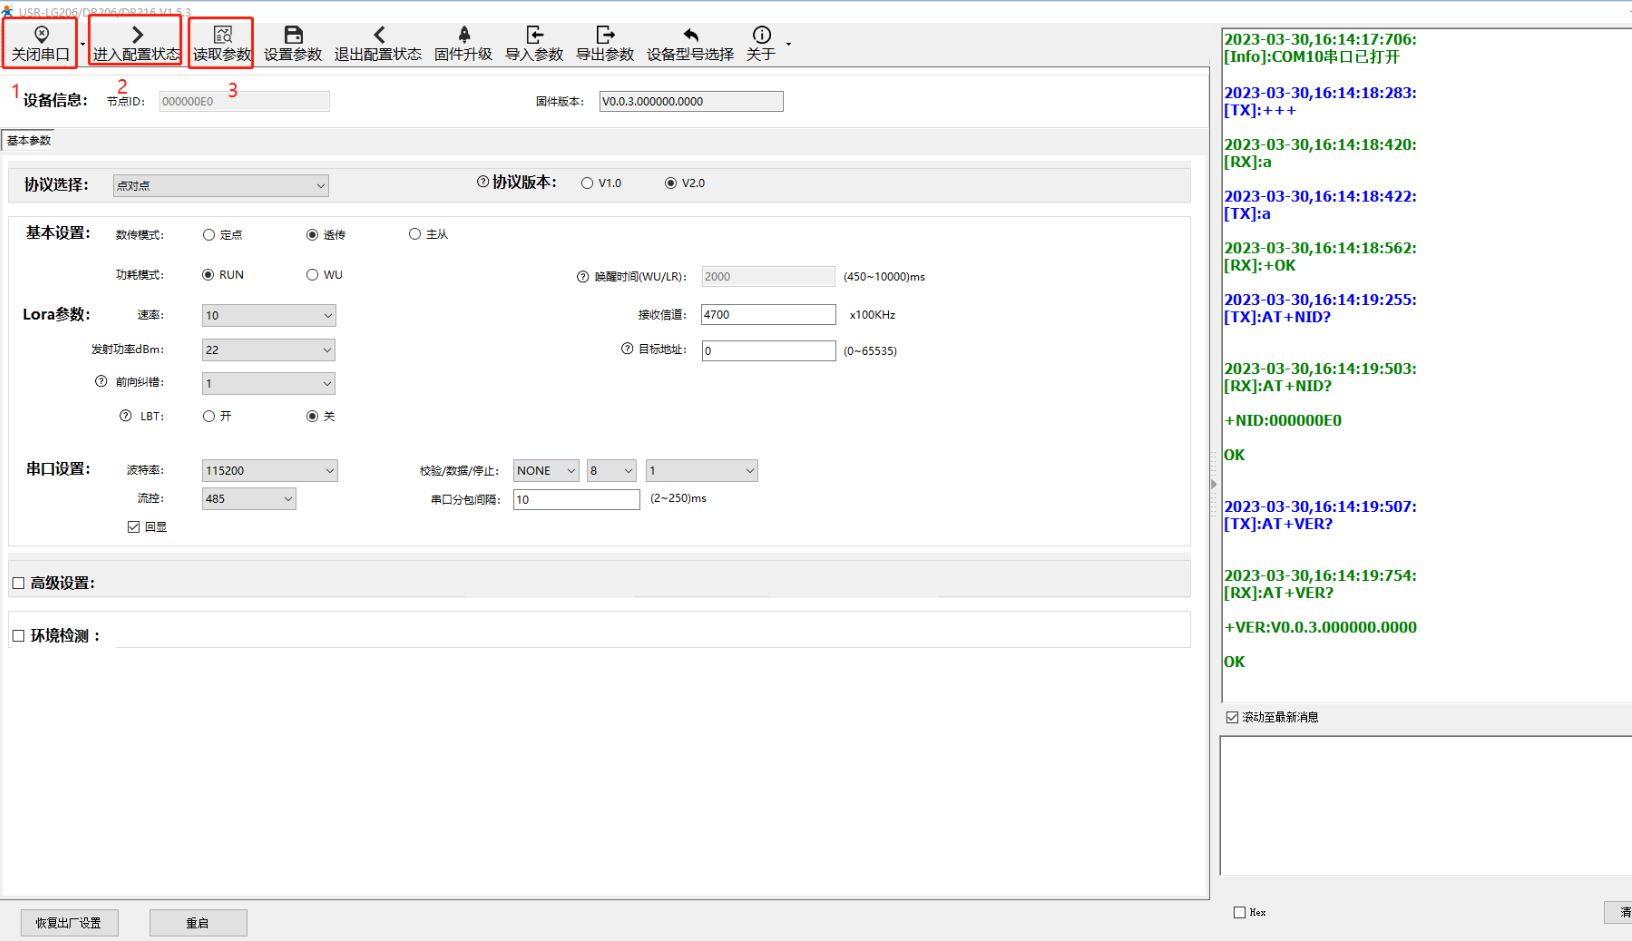Expand the 波特率 dropdown showing 115200
Screen dimensions: 1632x941
269,471
